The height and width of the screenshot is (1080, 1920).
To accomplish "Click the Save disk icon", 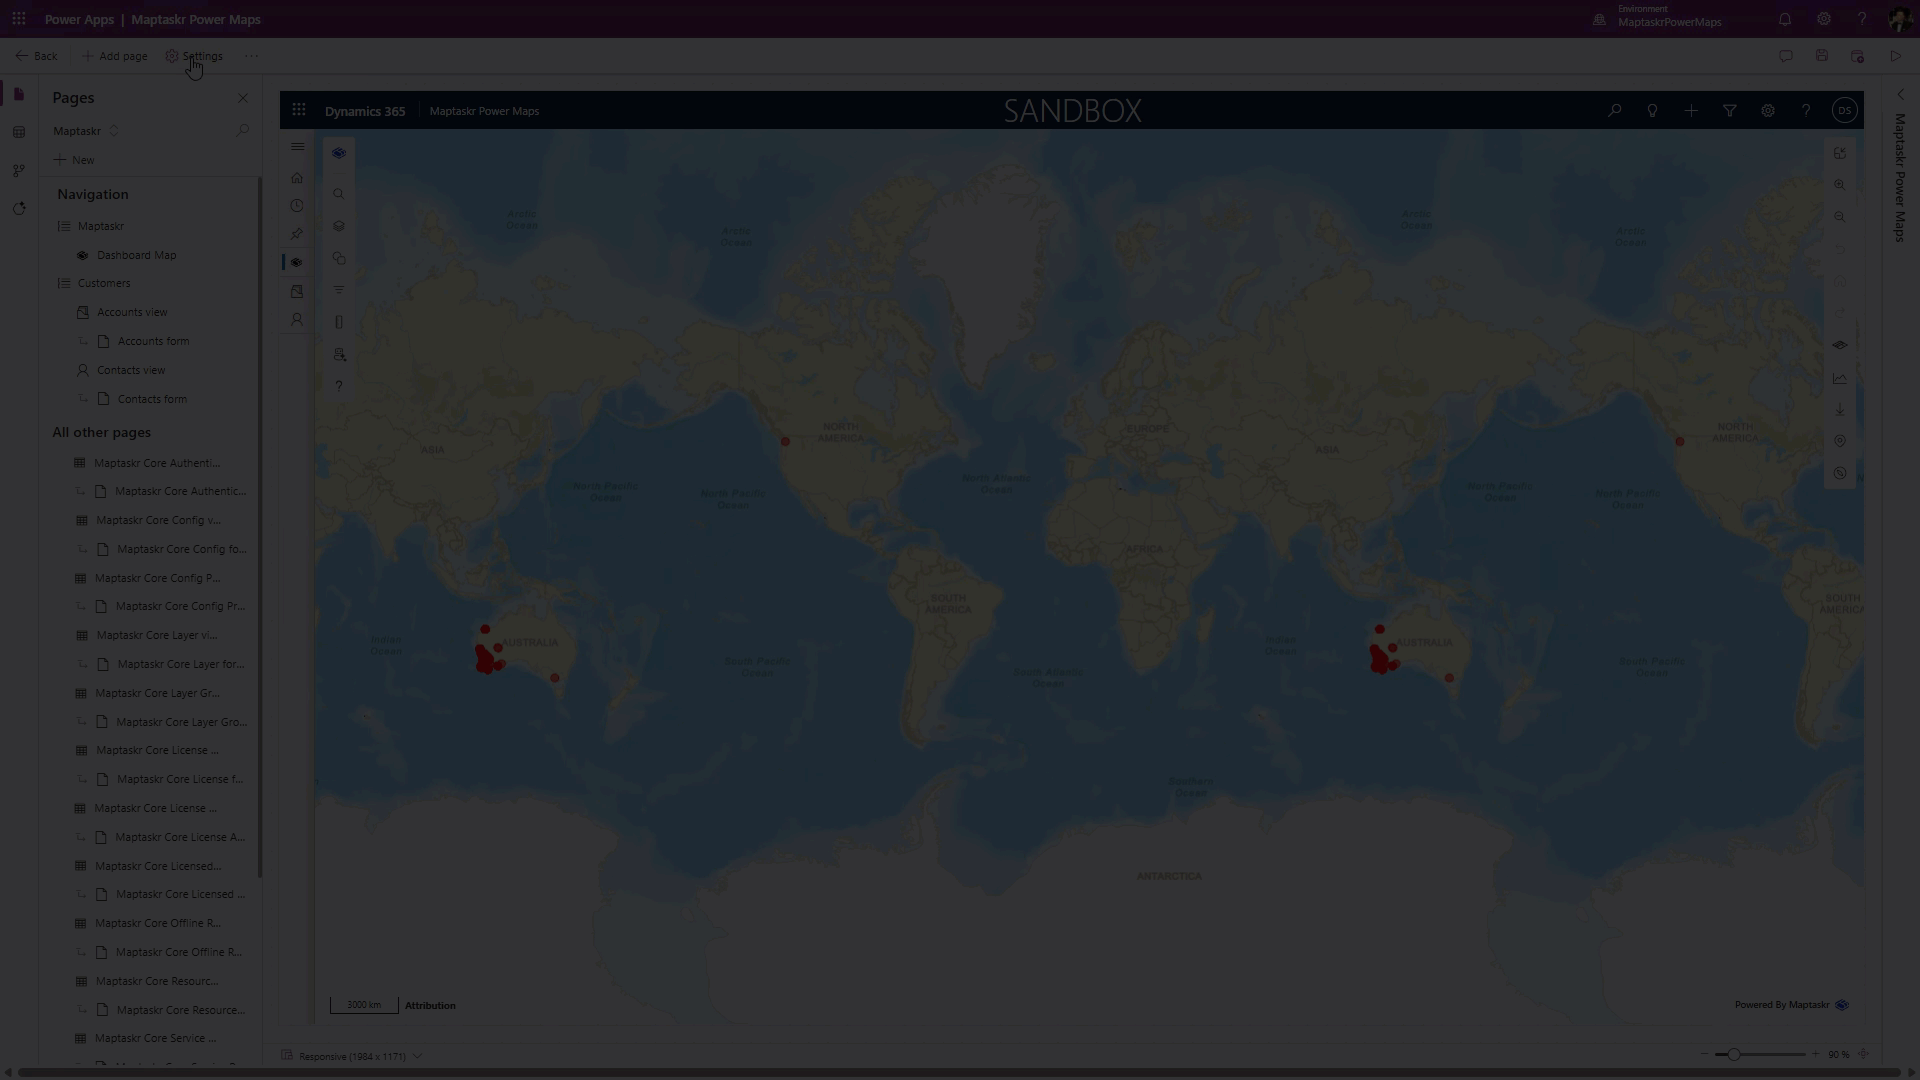I will tap(1822, 56).
